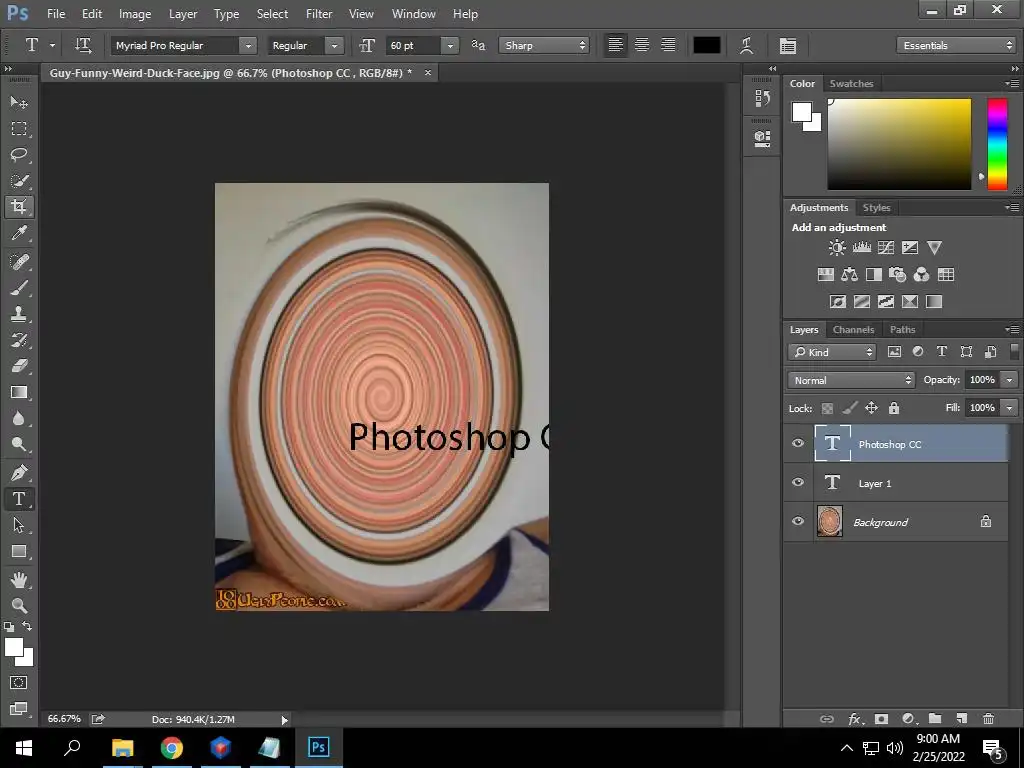
Task: Toggle the filter for type layers
Action: [x=941, y=351]
